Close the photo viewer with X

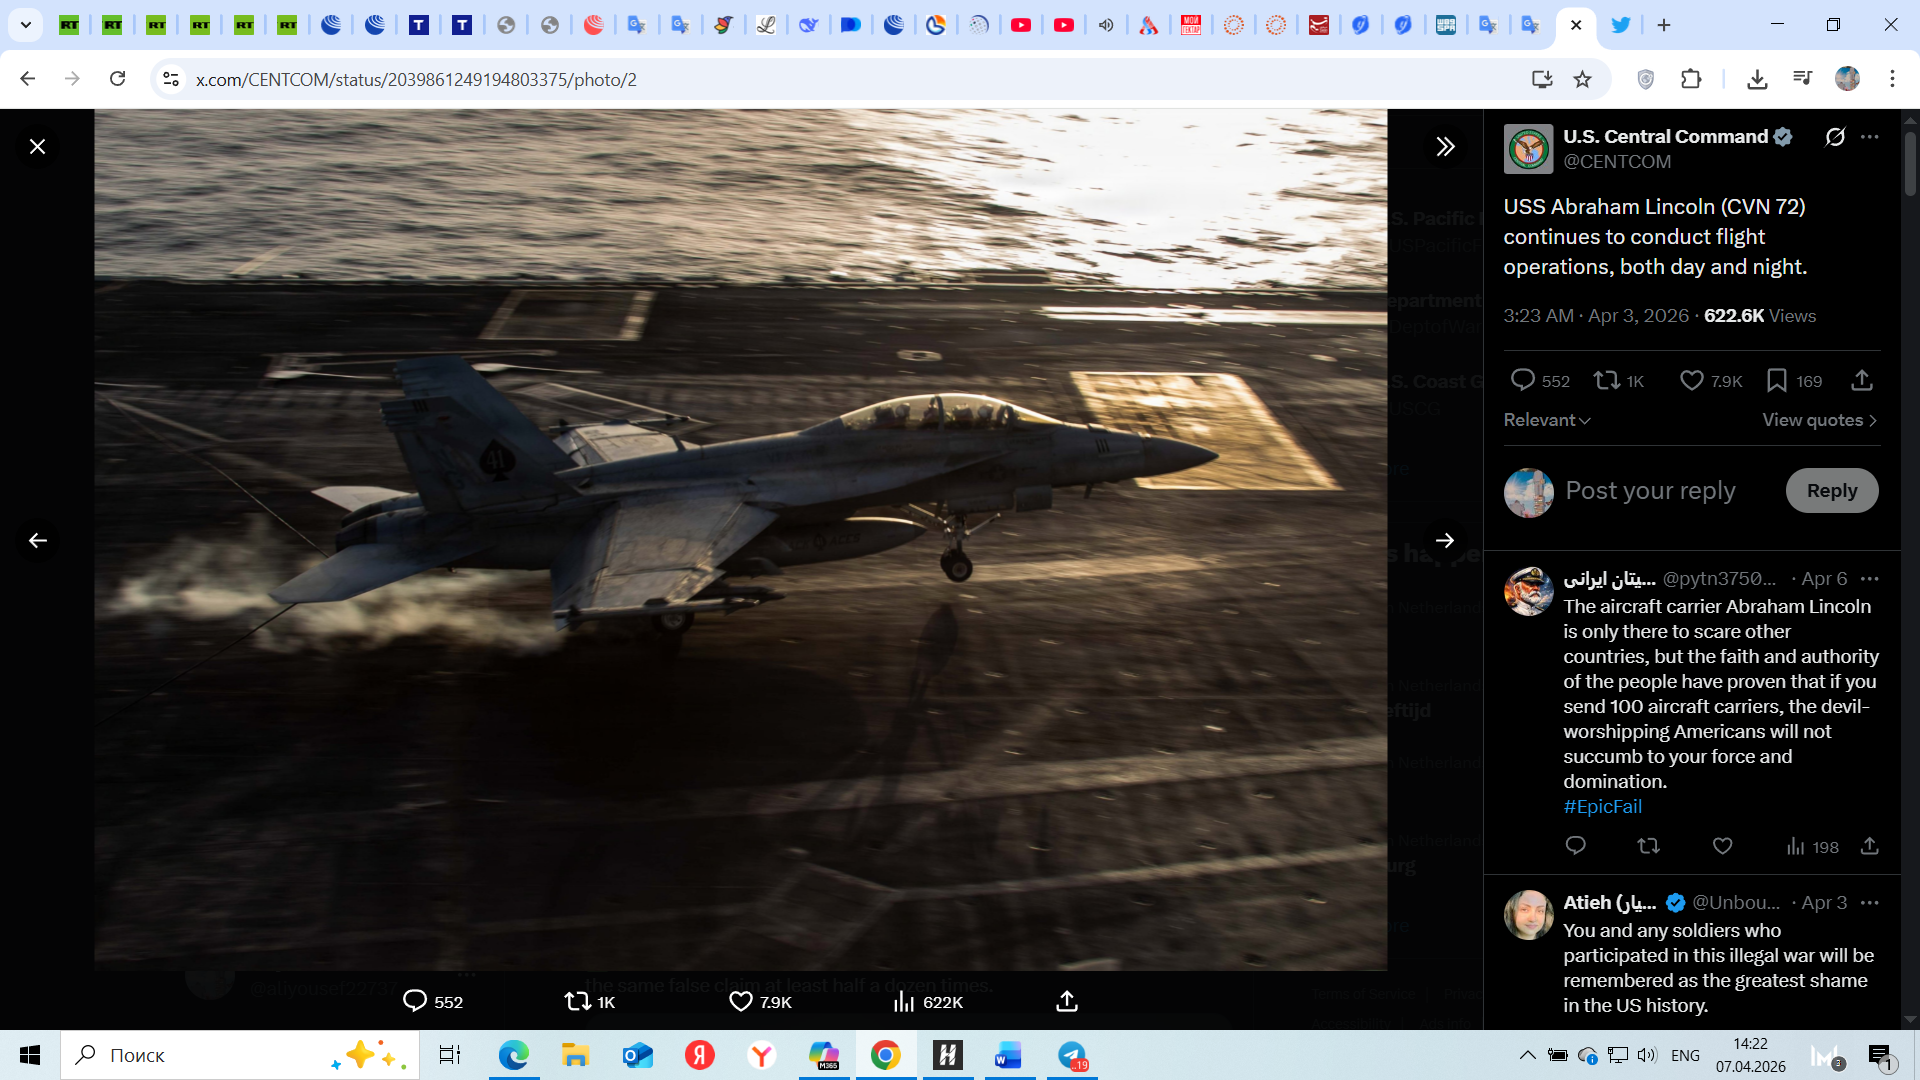click(37, 147)
